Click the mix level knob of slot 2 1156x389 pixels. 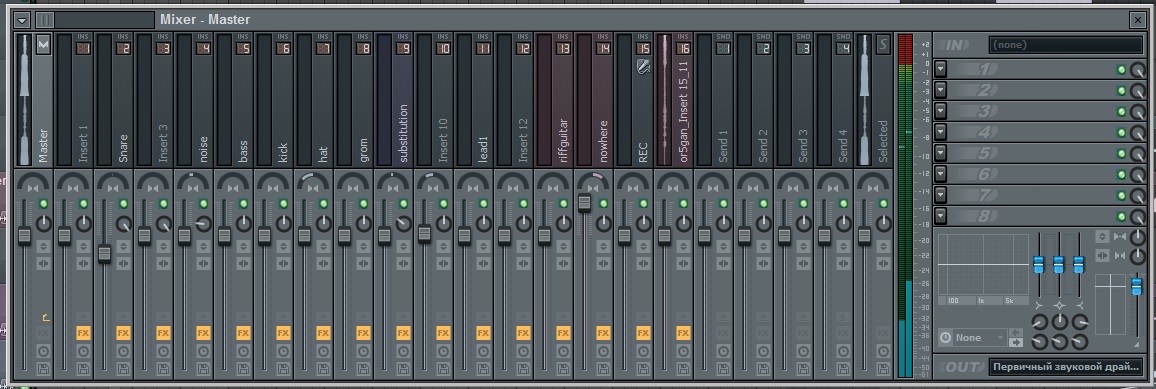point(1138,91)
